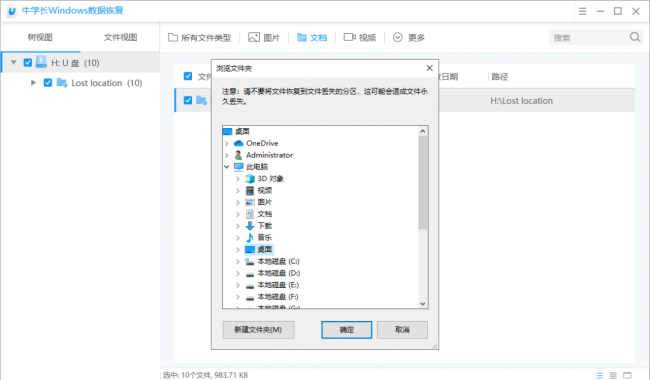Open the 更多 dropdown in toolbar
Image resolution: width=650 pixels, height=380 pixels.
409,37
